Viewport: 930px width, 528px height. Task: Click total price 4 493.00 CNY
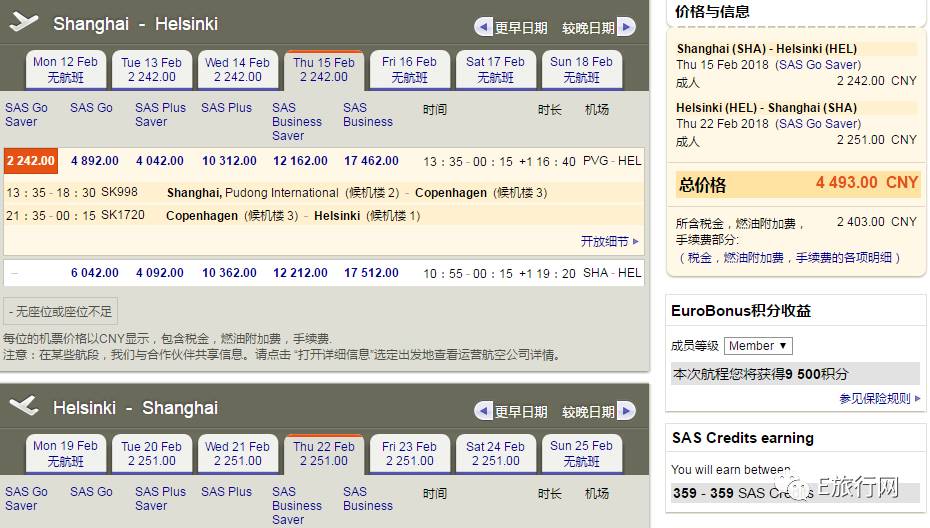[x=867, y=183]
